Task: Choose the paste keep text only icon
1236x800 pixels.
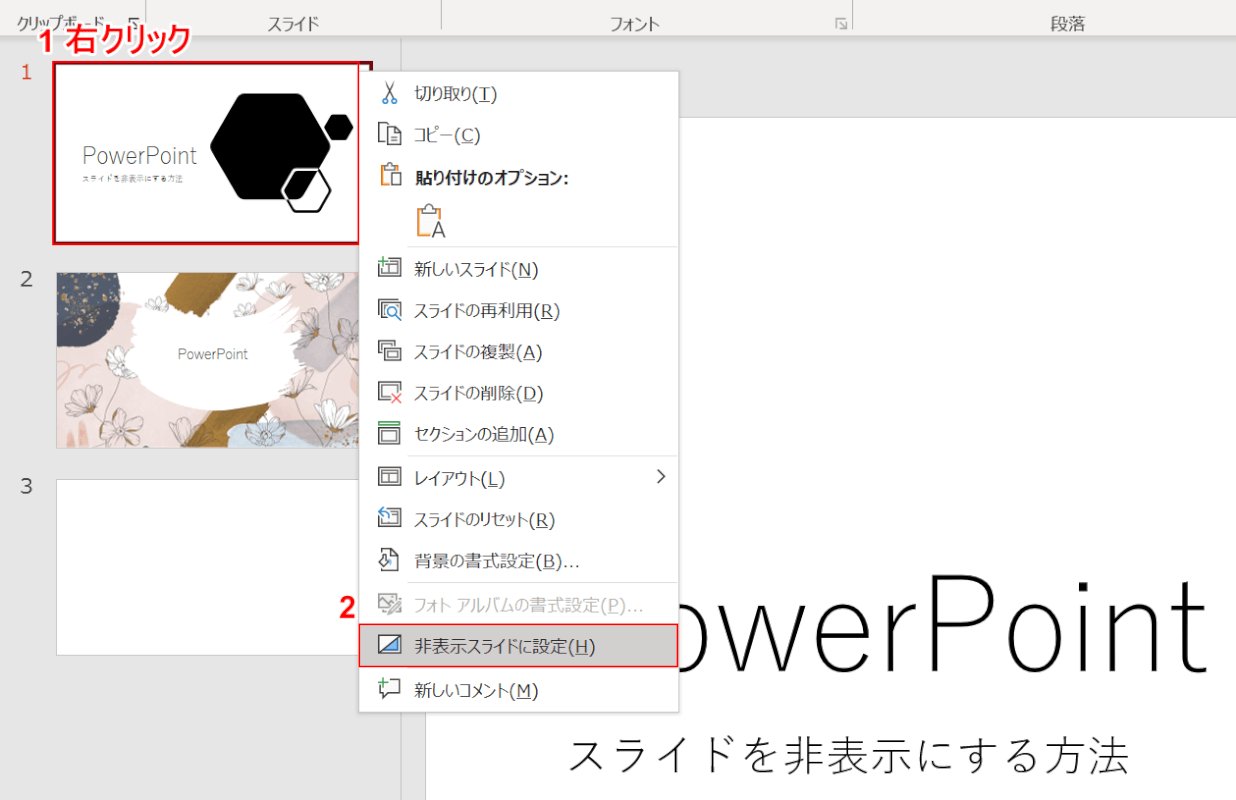Action: coord(430,221)
